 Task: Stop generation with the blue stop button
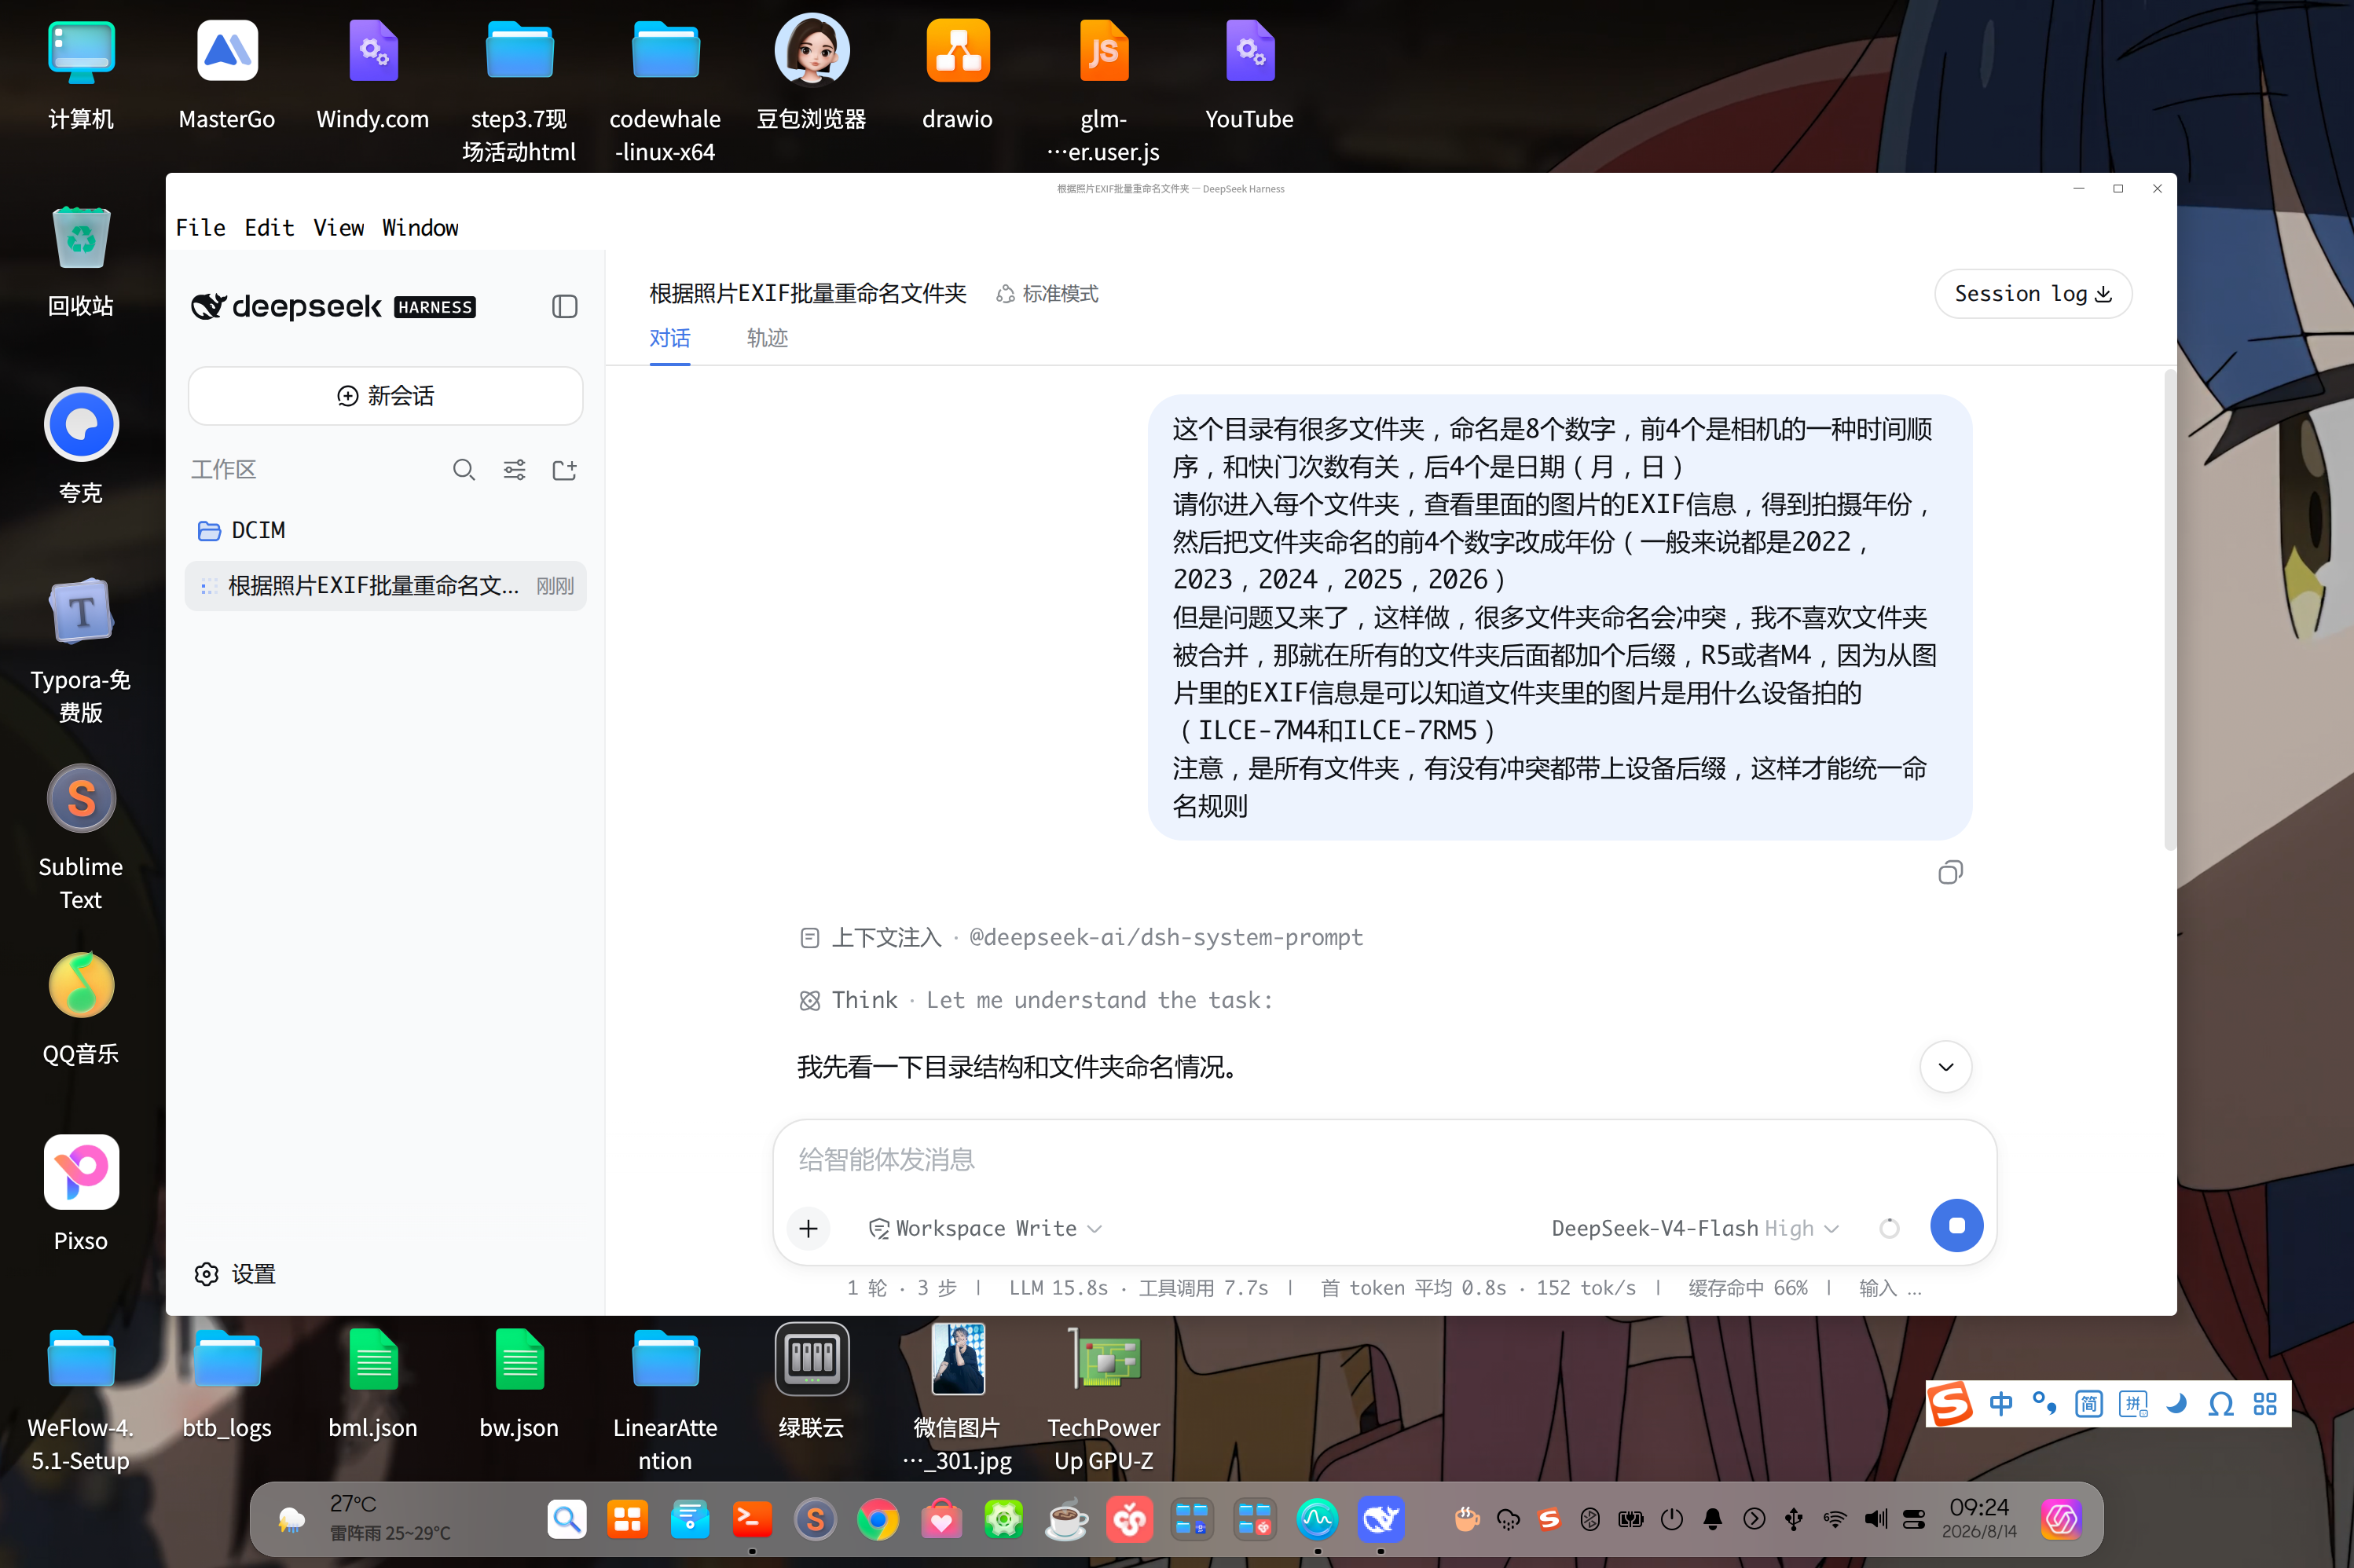click(x=1956, y=1226)
